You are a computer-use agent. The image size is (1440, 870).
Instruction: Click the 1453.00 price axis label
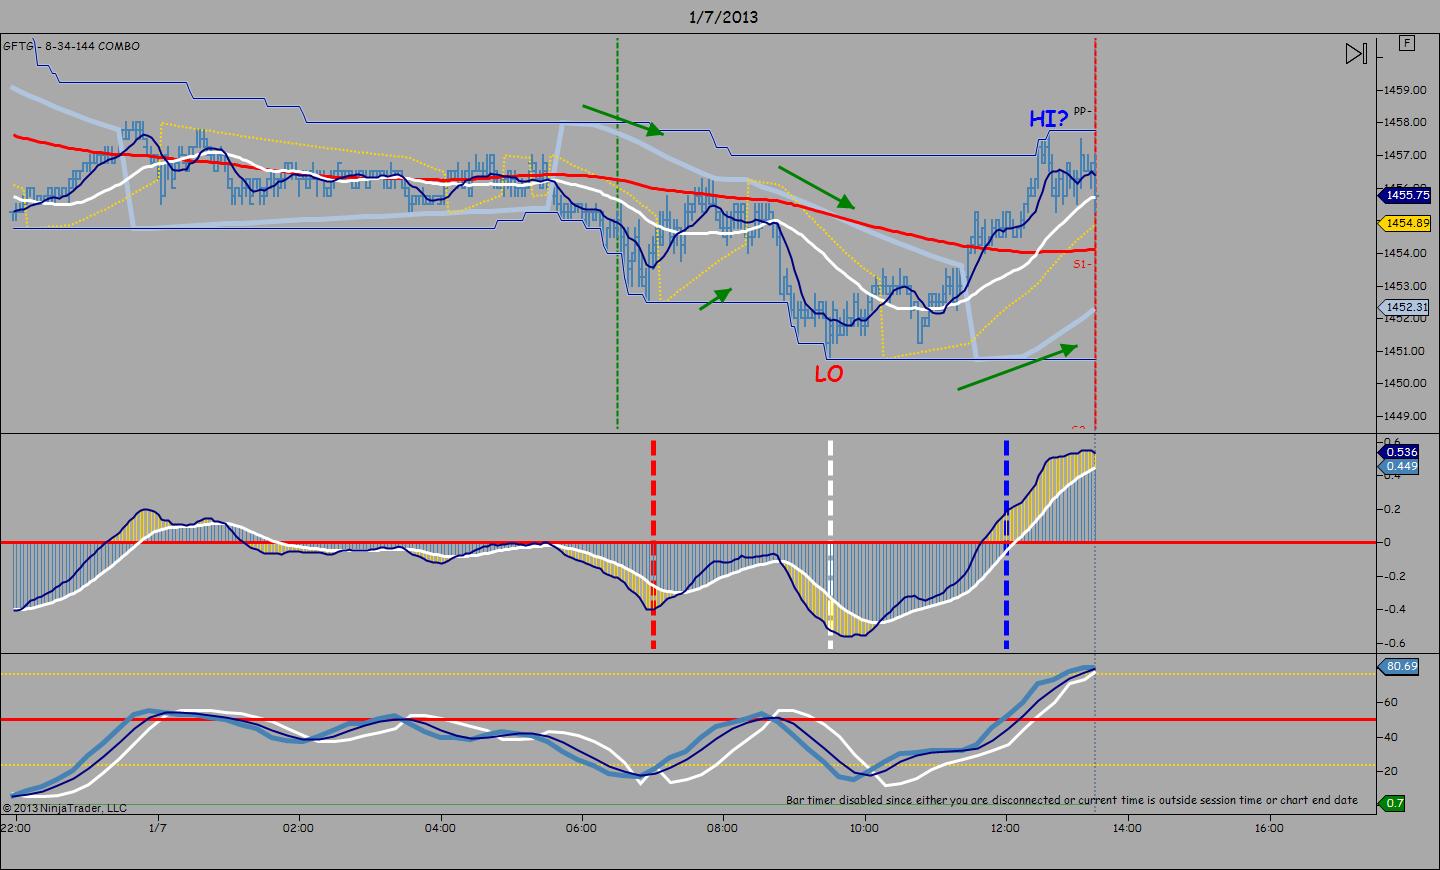tap(1405, 286)
